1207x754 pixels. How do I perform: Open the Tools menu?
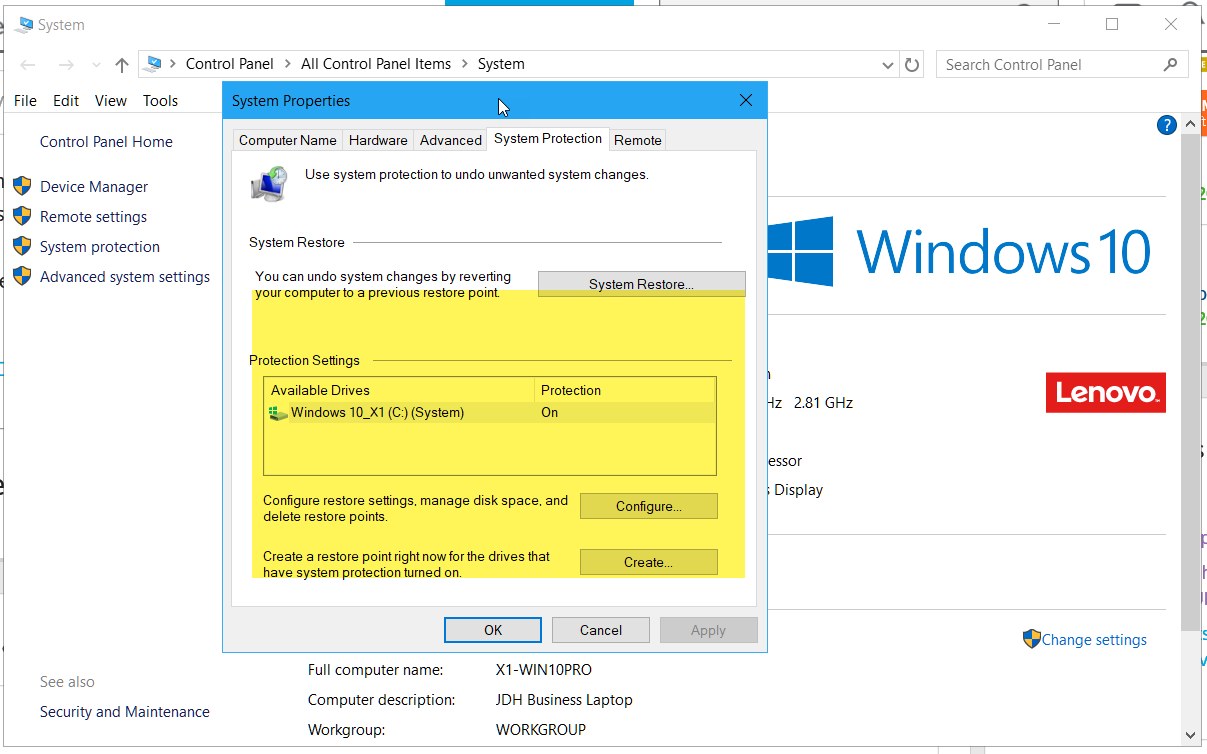point(160,101)
